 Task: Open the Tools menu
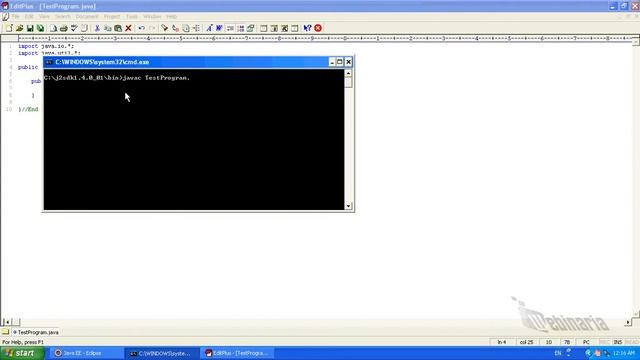[131, 17]
